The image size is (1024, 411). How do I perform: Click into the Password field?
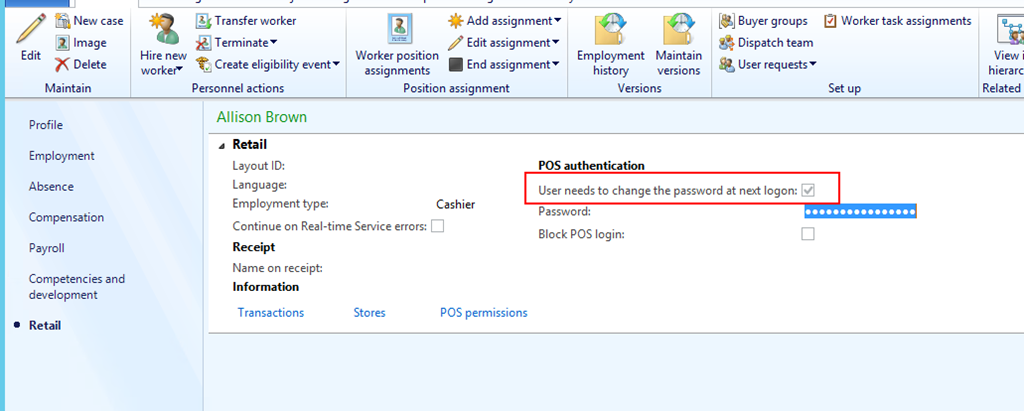tap(860, 212)
